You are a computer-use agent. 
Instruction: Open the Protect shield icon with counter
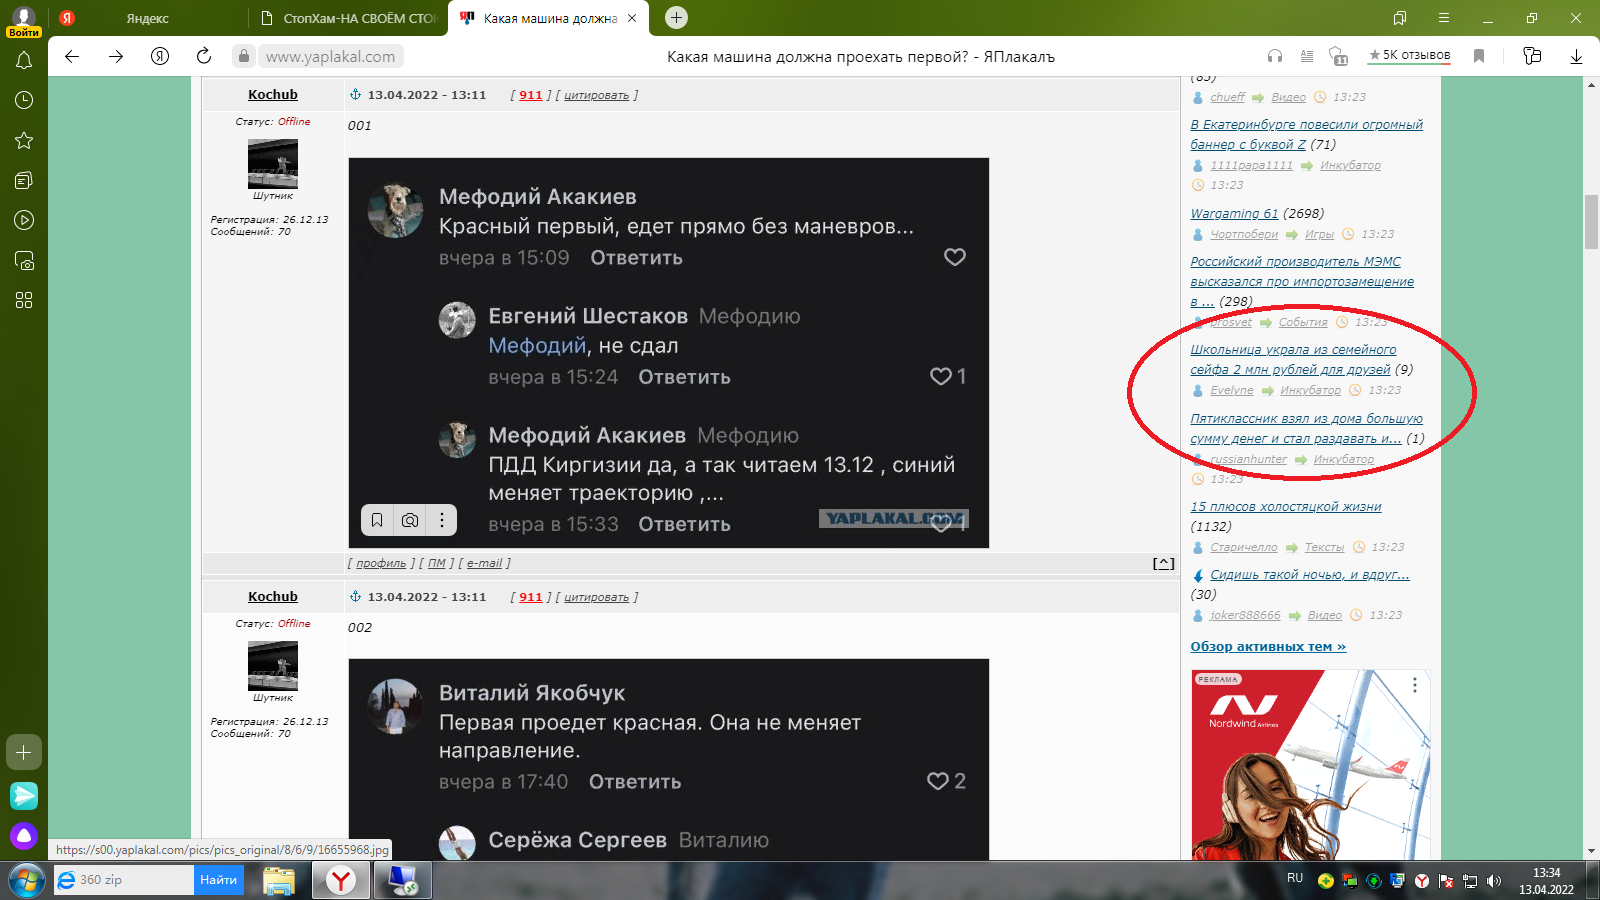pyautogui.click(x=1338, y=56)
